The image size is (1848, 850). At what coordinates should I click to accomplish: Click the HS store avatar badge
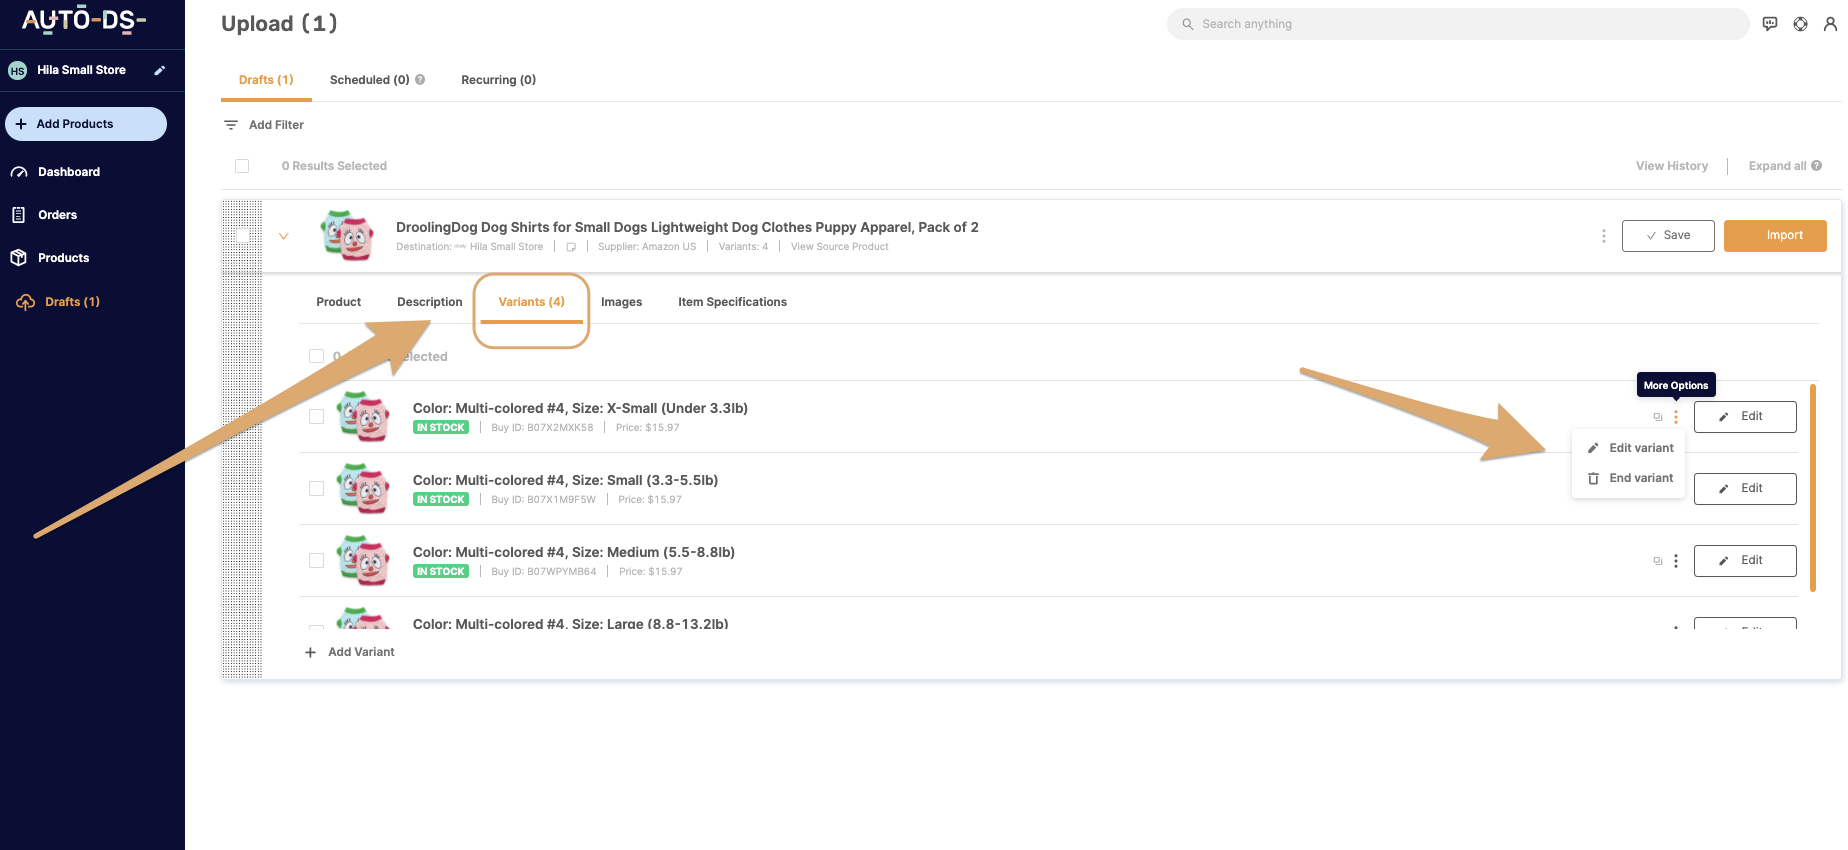pyautogui.click(x=17, y=70)
